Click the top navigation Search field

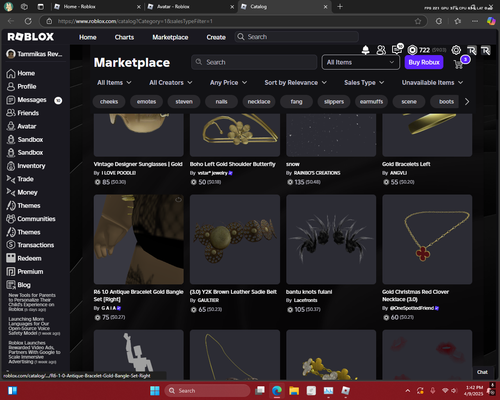[x=297, y=37]
